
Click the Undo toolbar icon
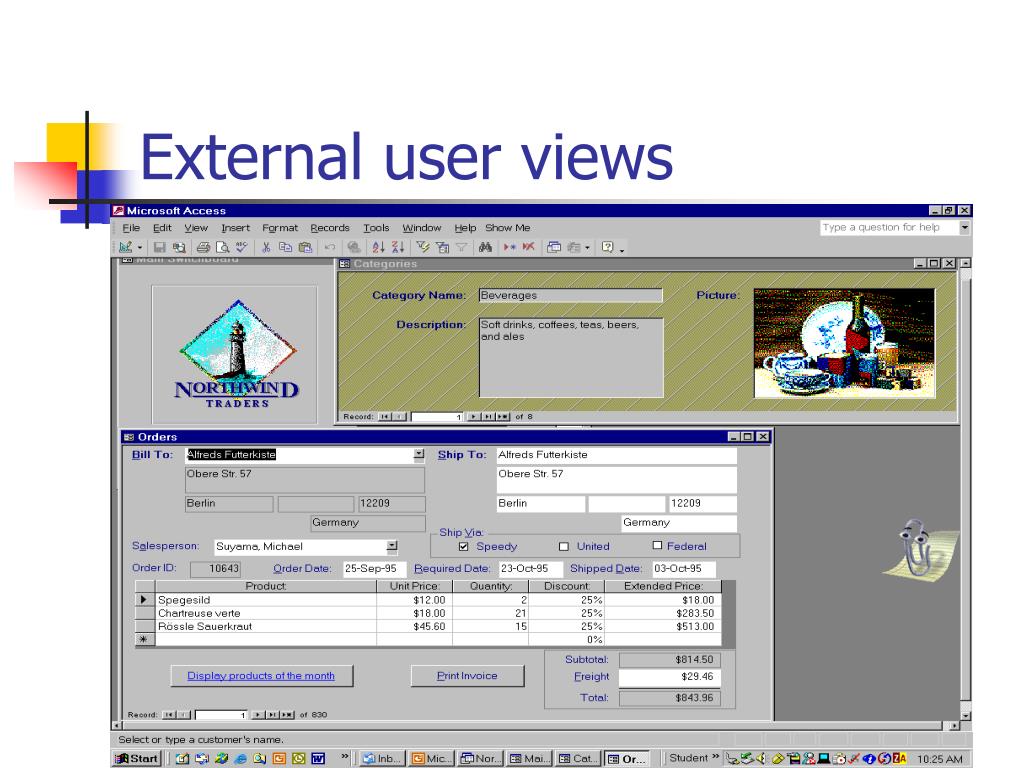pos(330,248)
